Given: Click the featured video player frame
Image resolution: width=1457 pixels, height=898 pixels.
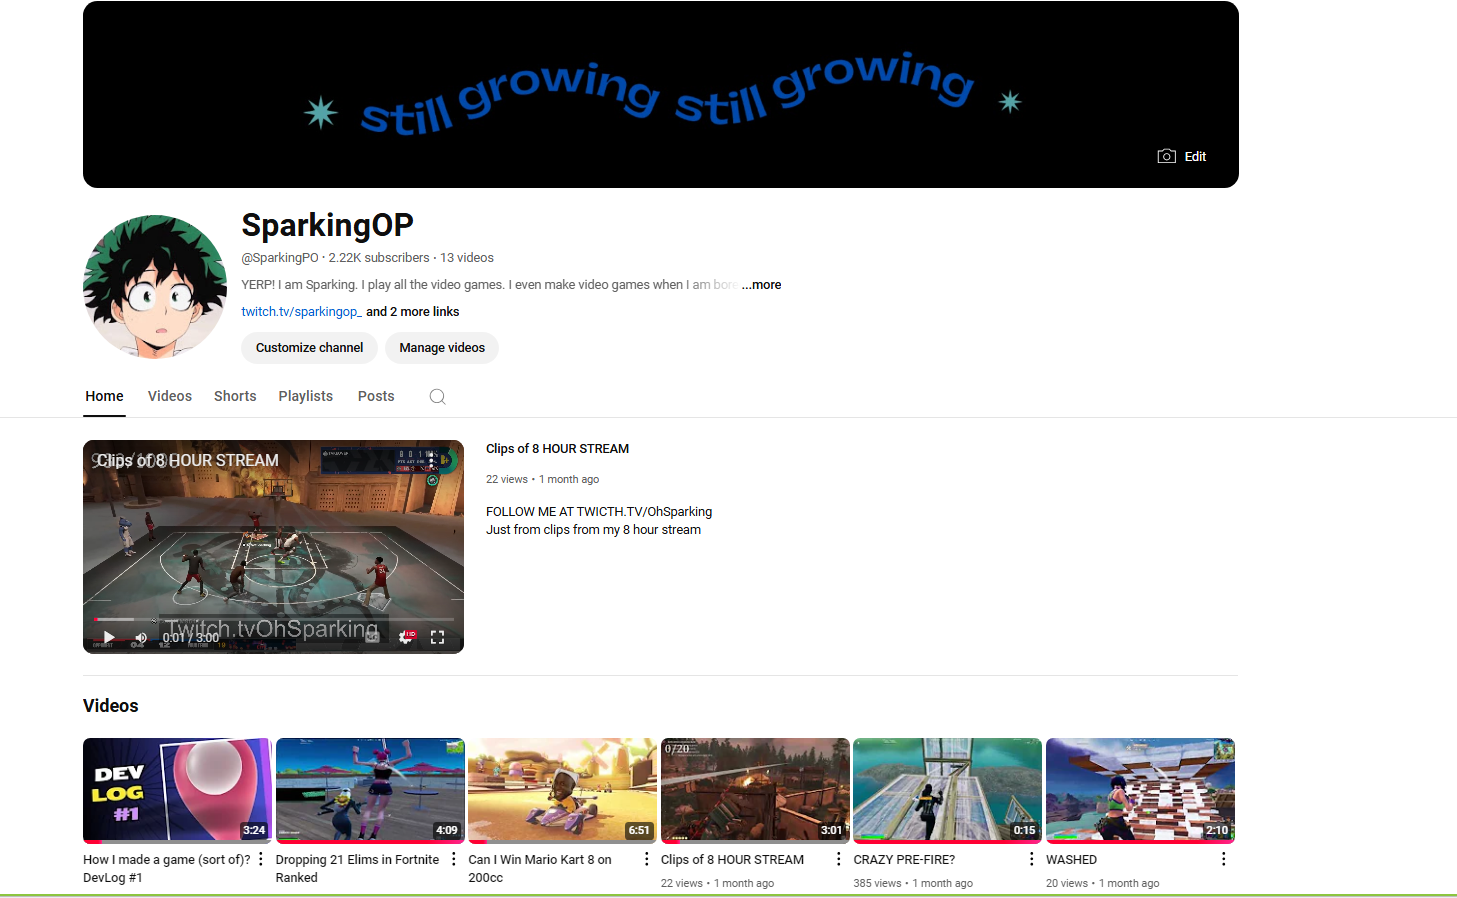Looking at the screenshot, I should click(x=273, y=547).
